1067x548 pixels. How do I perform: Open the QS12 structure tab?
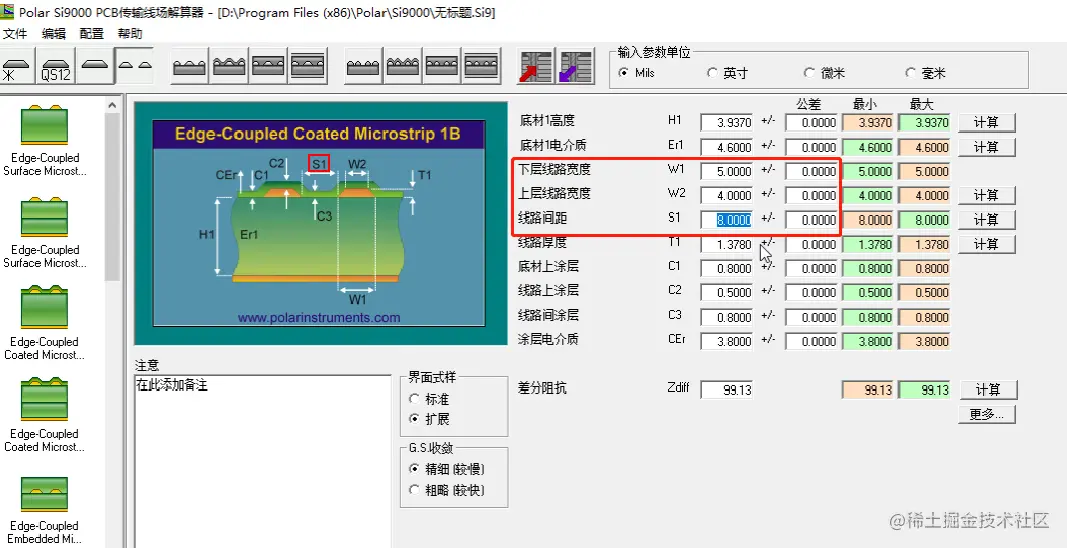point(56,66)
